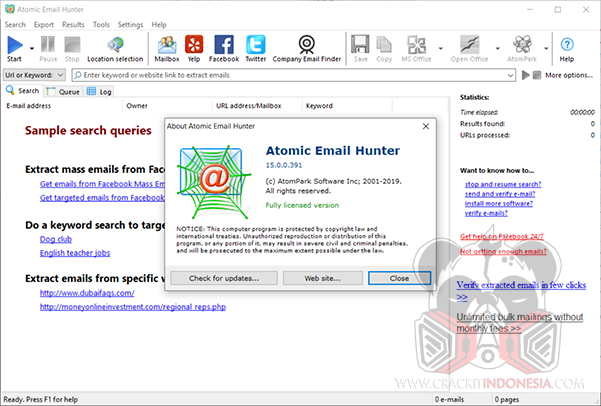
Task: Click the Save toolbar icon
Action: [x=360, y=49]
